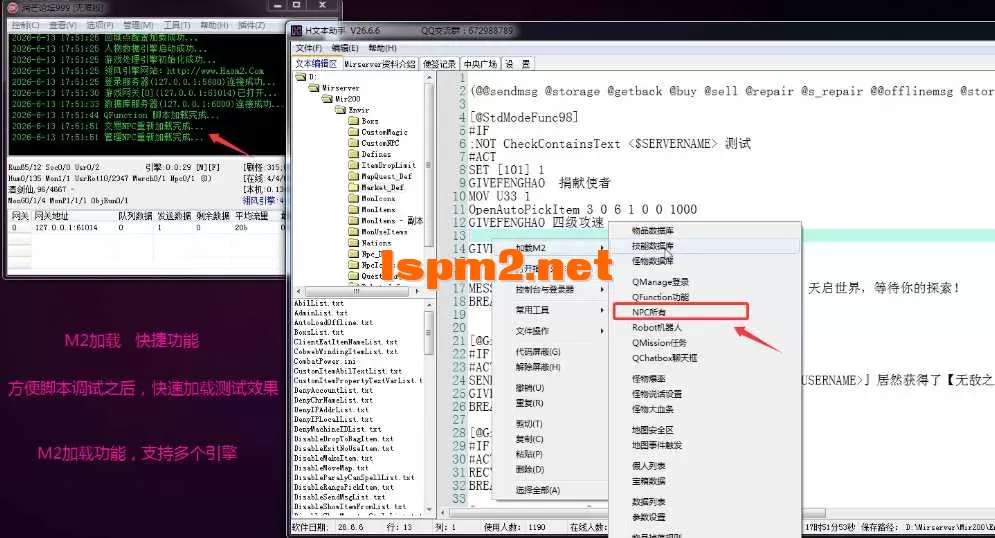The height and width of the screenshot is (538, 995).
Task: Select BoxsList.txt in file list
Action: pyautogui.click(x=319, y=332)
